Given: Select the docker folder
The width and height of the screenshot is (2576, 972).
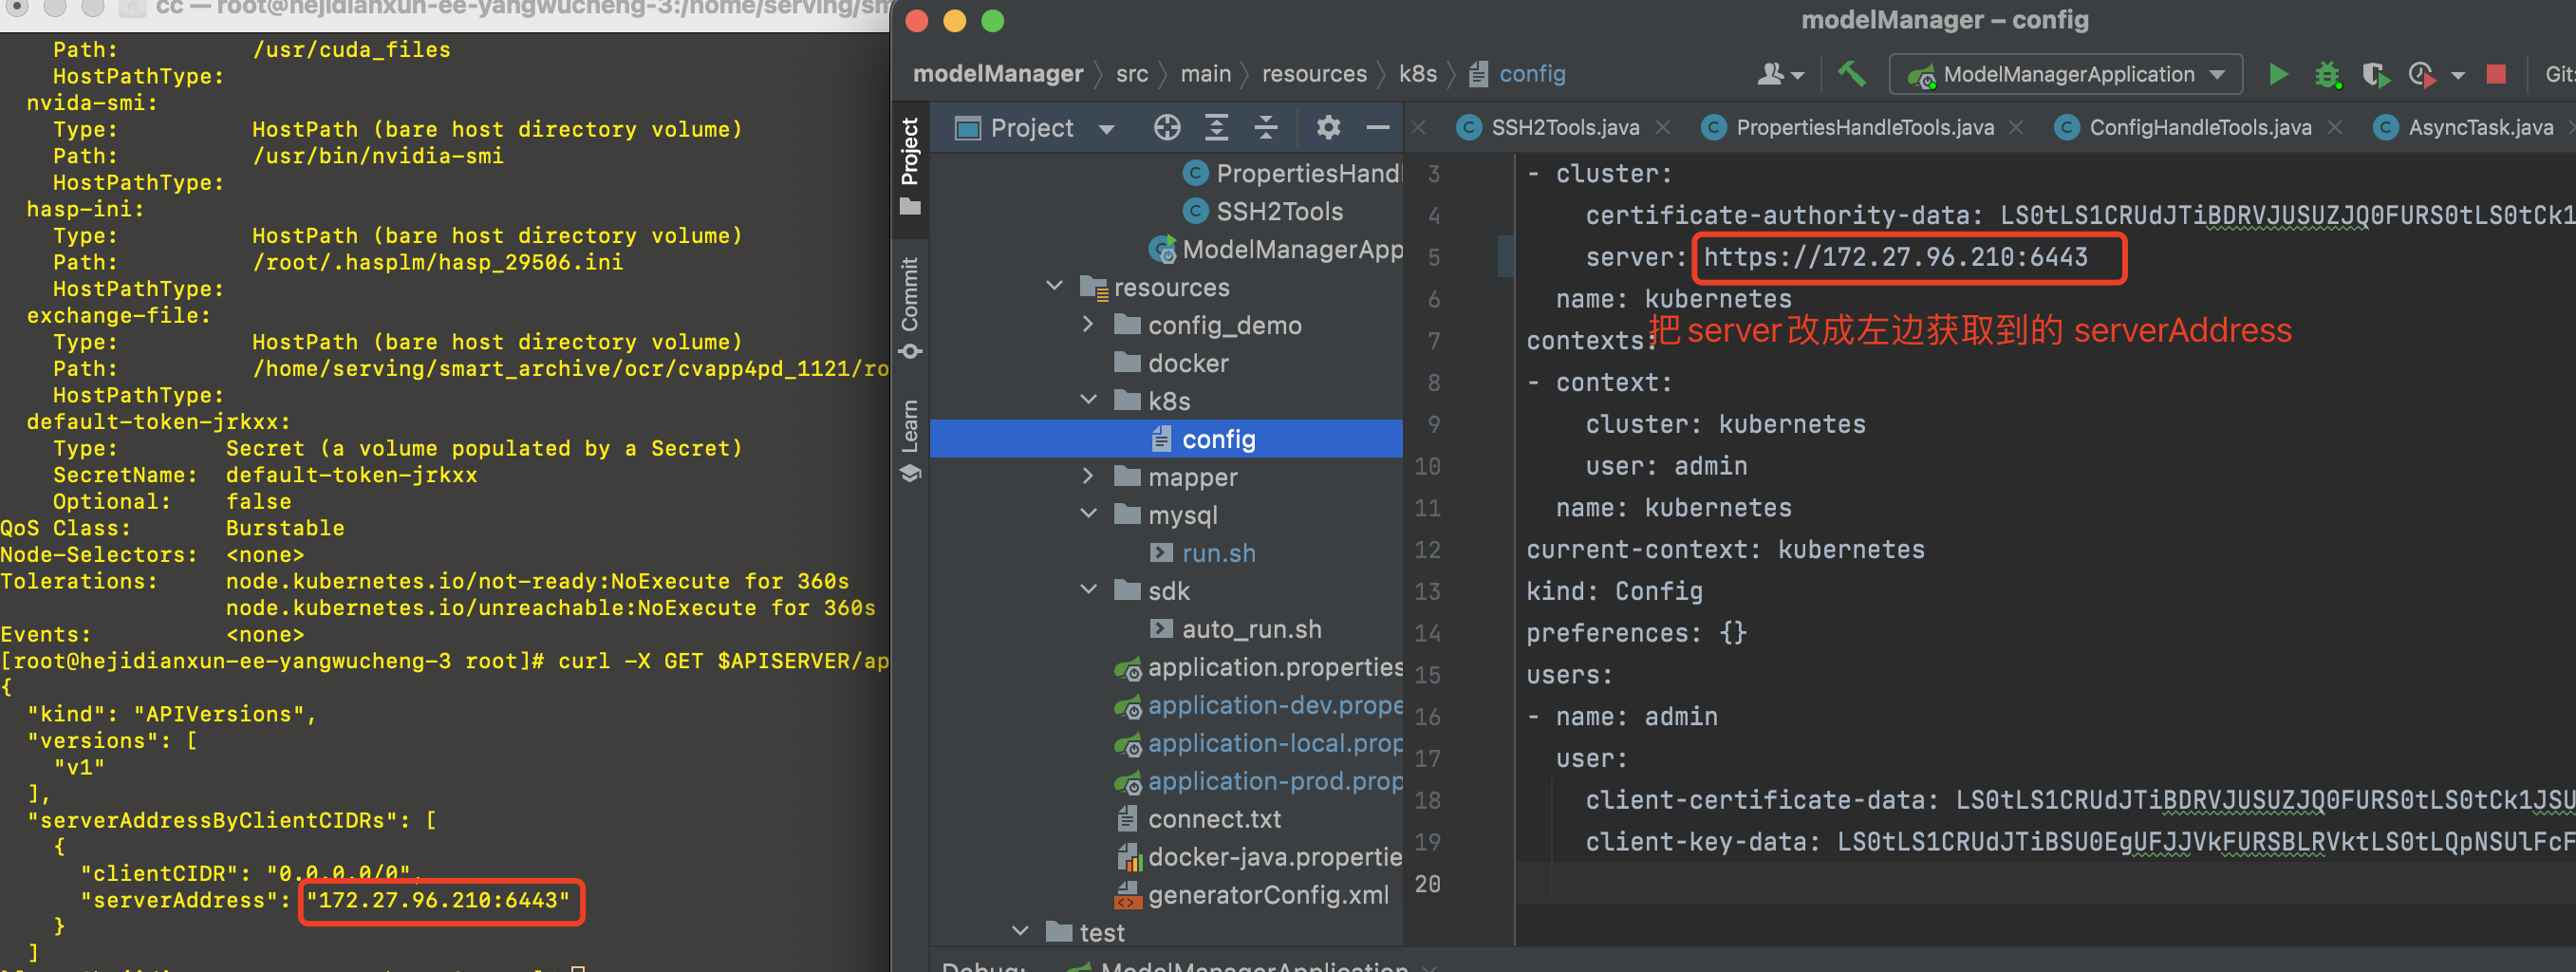Looking at the screenshot, I should click(x=1171, y=363).
